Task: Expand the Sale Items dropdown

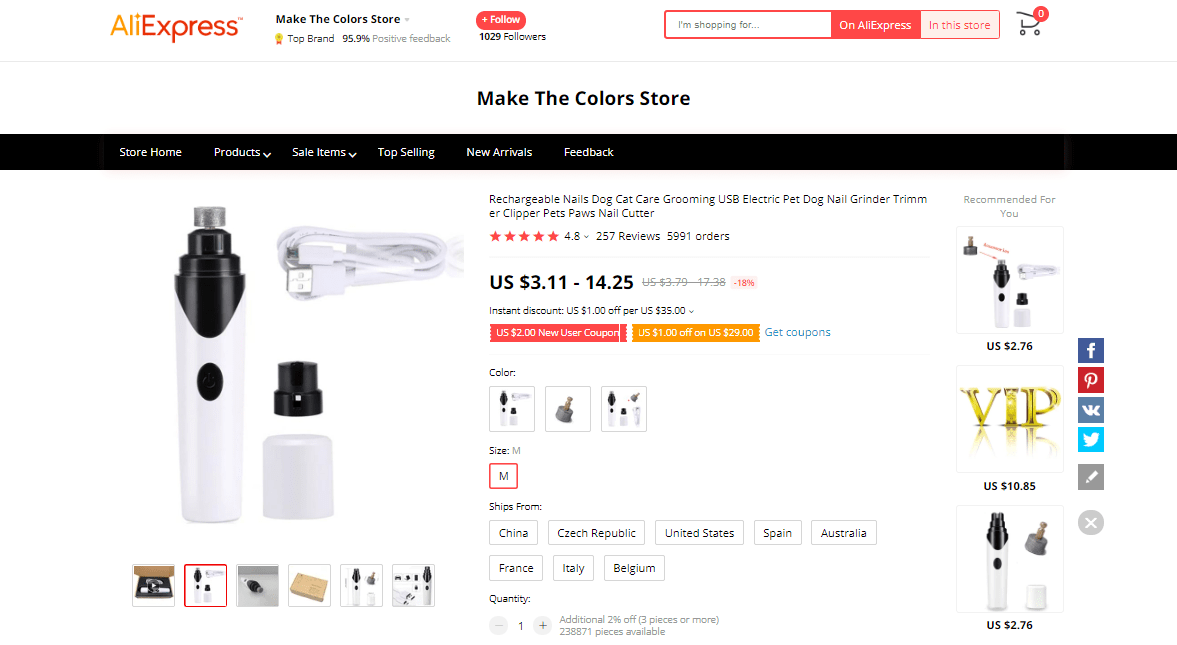Action: [x=324, y=153]
